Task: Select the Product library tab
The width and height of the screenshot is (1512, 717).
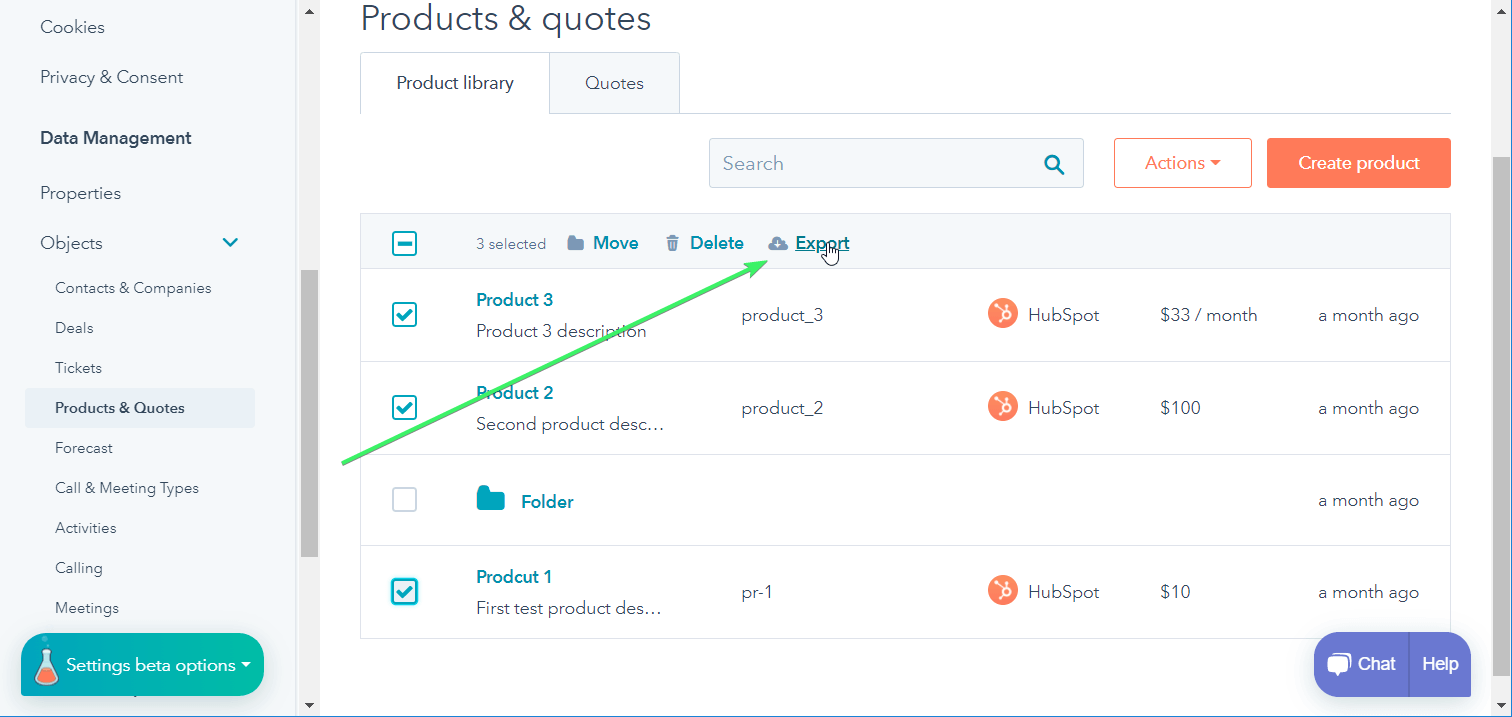Action: (453, 82)
